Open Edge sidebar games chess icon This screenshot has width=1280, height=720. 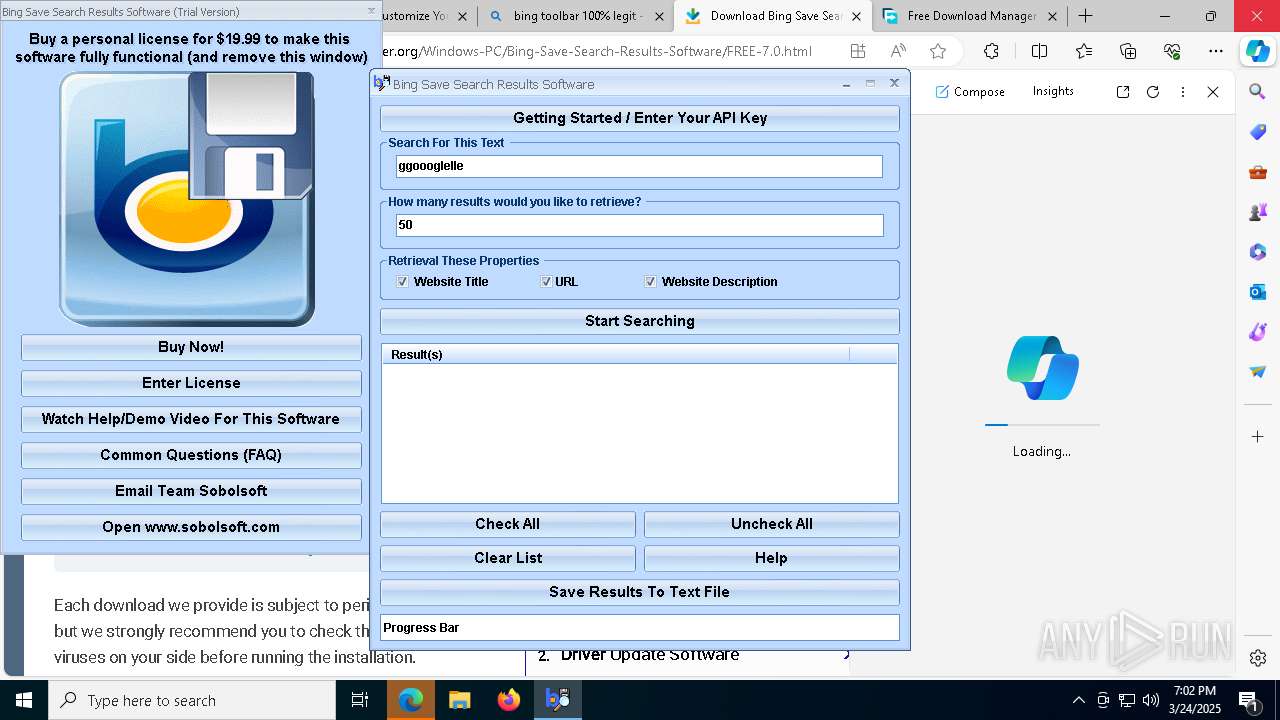[1258, 212]
